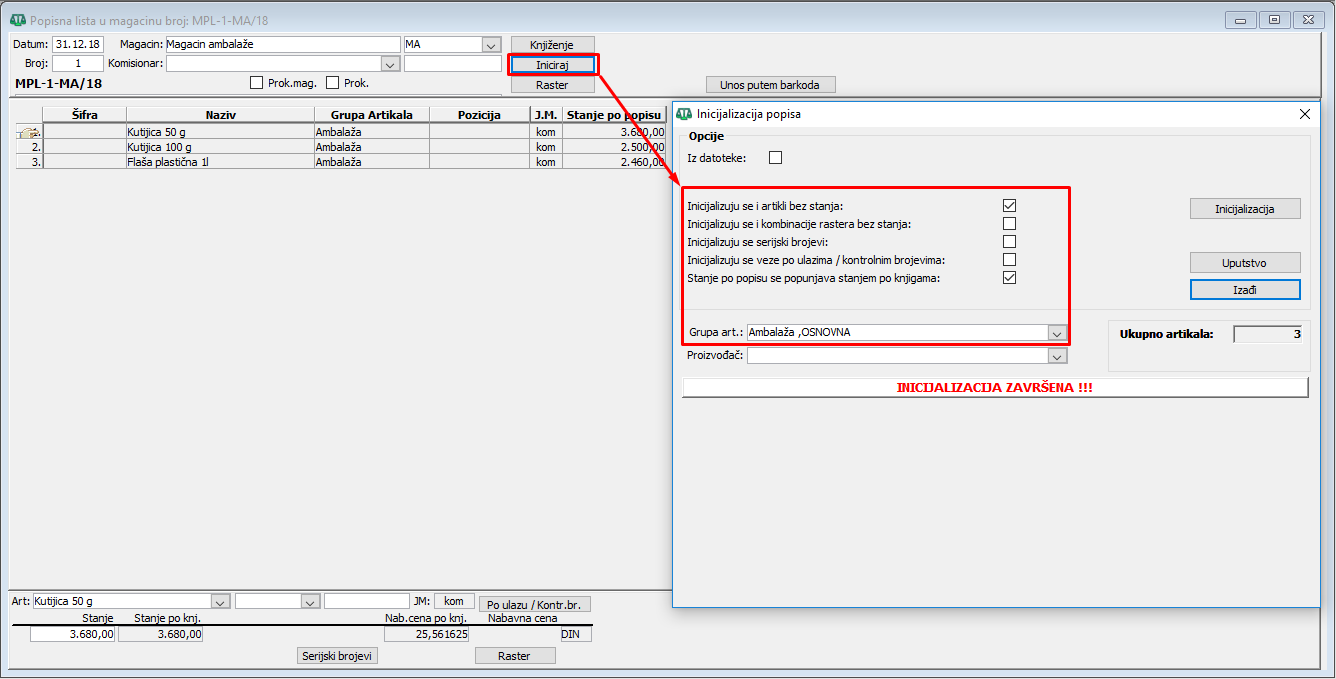Select the Flaša plastična 1l row

pyautogui.click(x=220, y=162)
